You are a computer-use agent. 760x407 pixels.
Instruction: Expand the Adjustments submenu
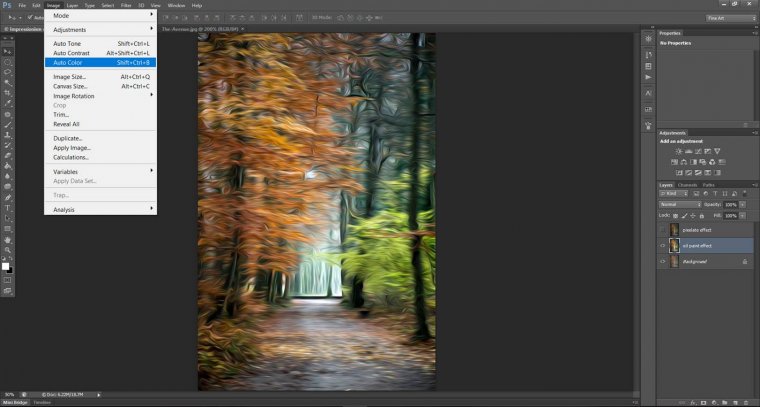100,30
